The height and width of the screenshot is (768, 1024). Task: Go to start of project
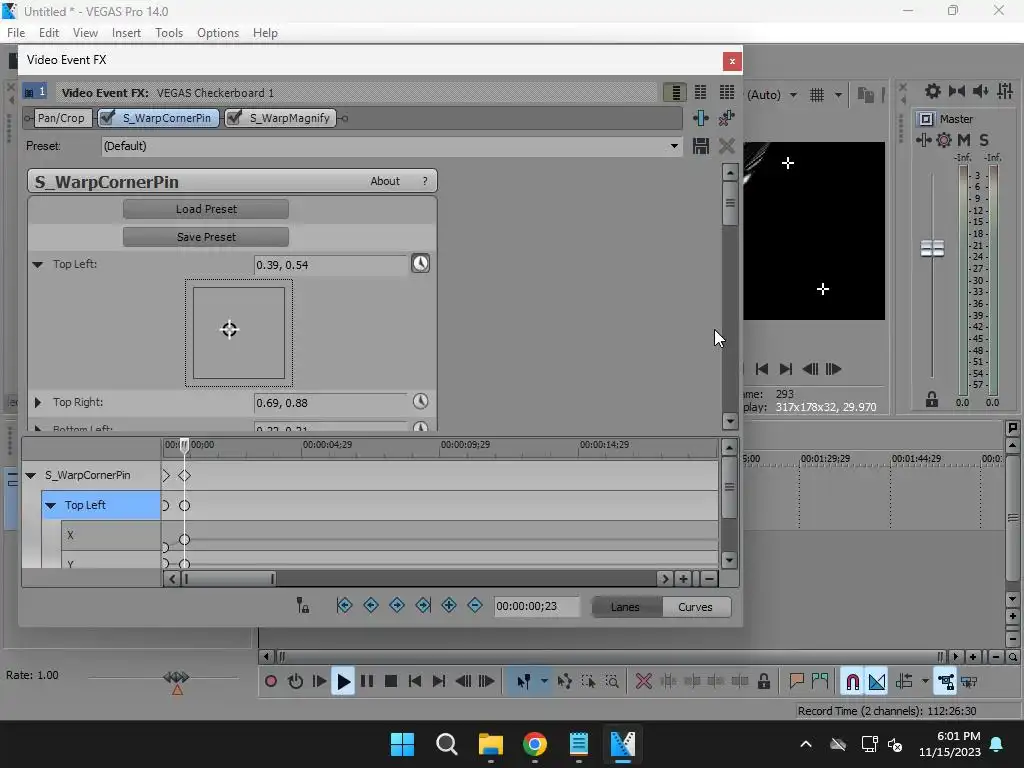coord(415,682)
